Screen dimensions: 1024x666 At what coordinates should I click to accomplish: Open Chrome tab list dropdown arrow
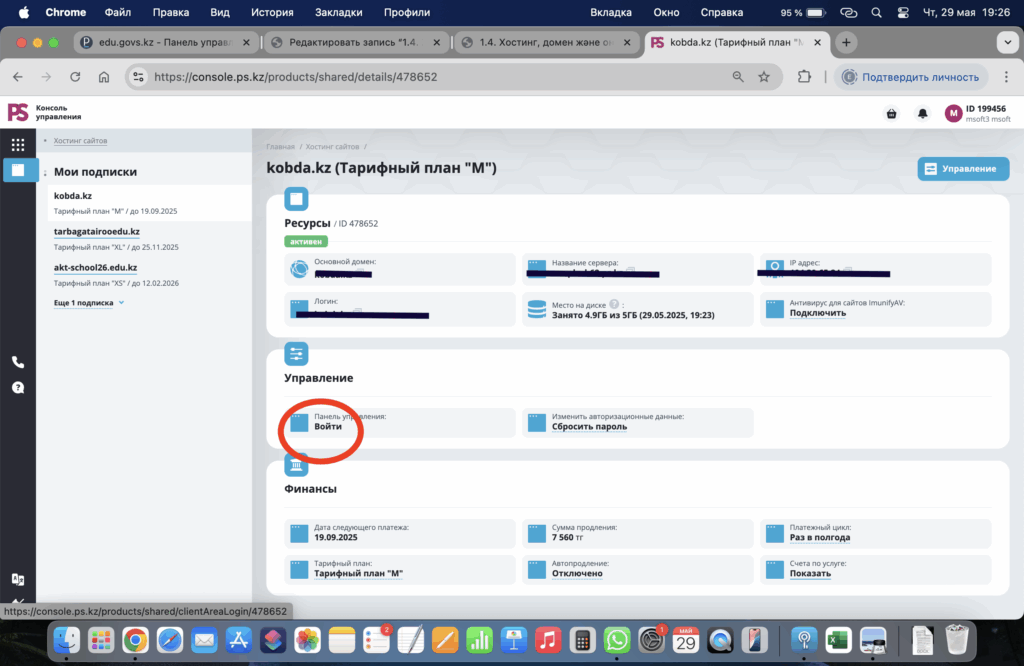point(1006,43)
